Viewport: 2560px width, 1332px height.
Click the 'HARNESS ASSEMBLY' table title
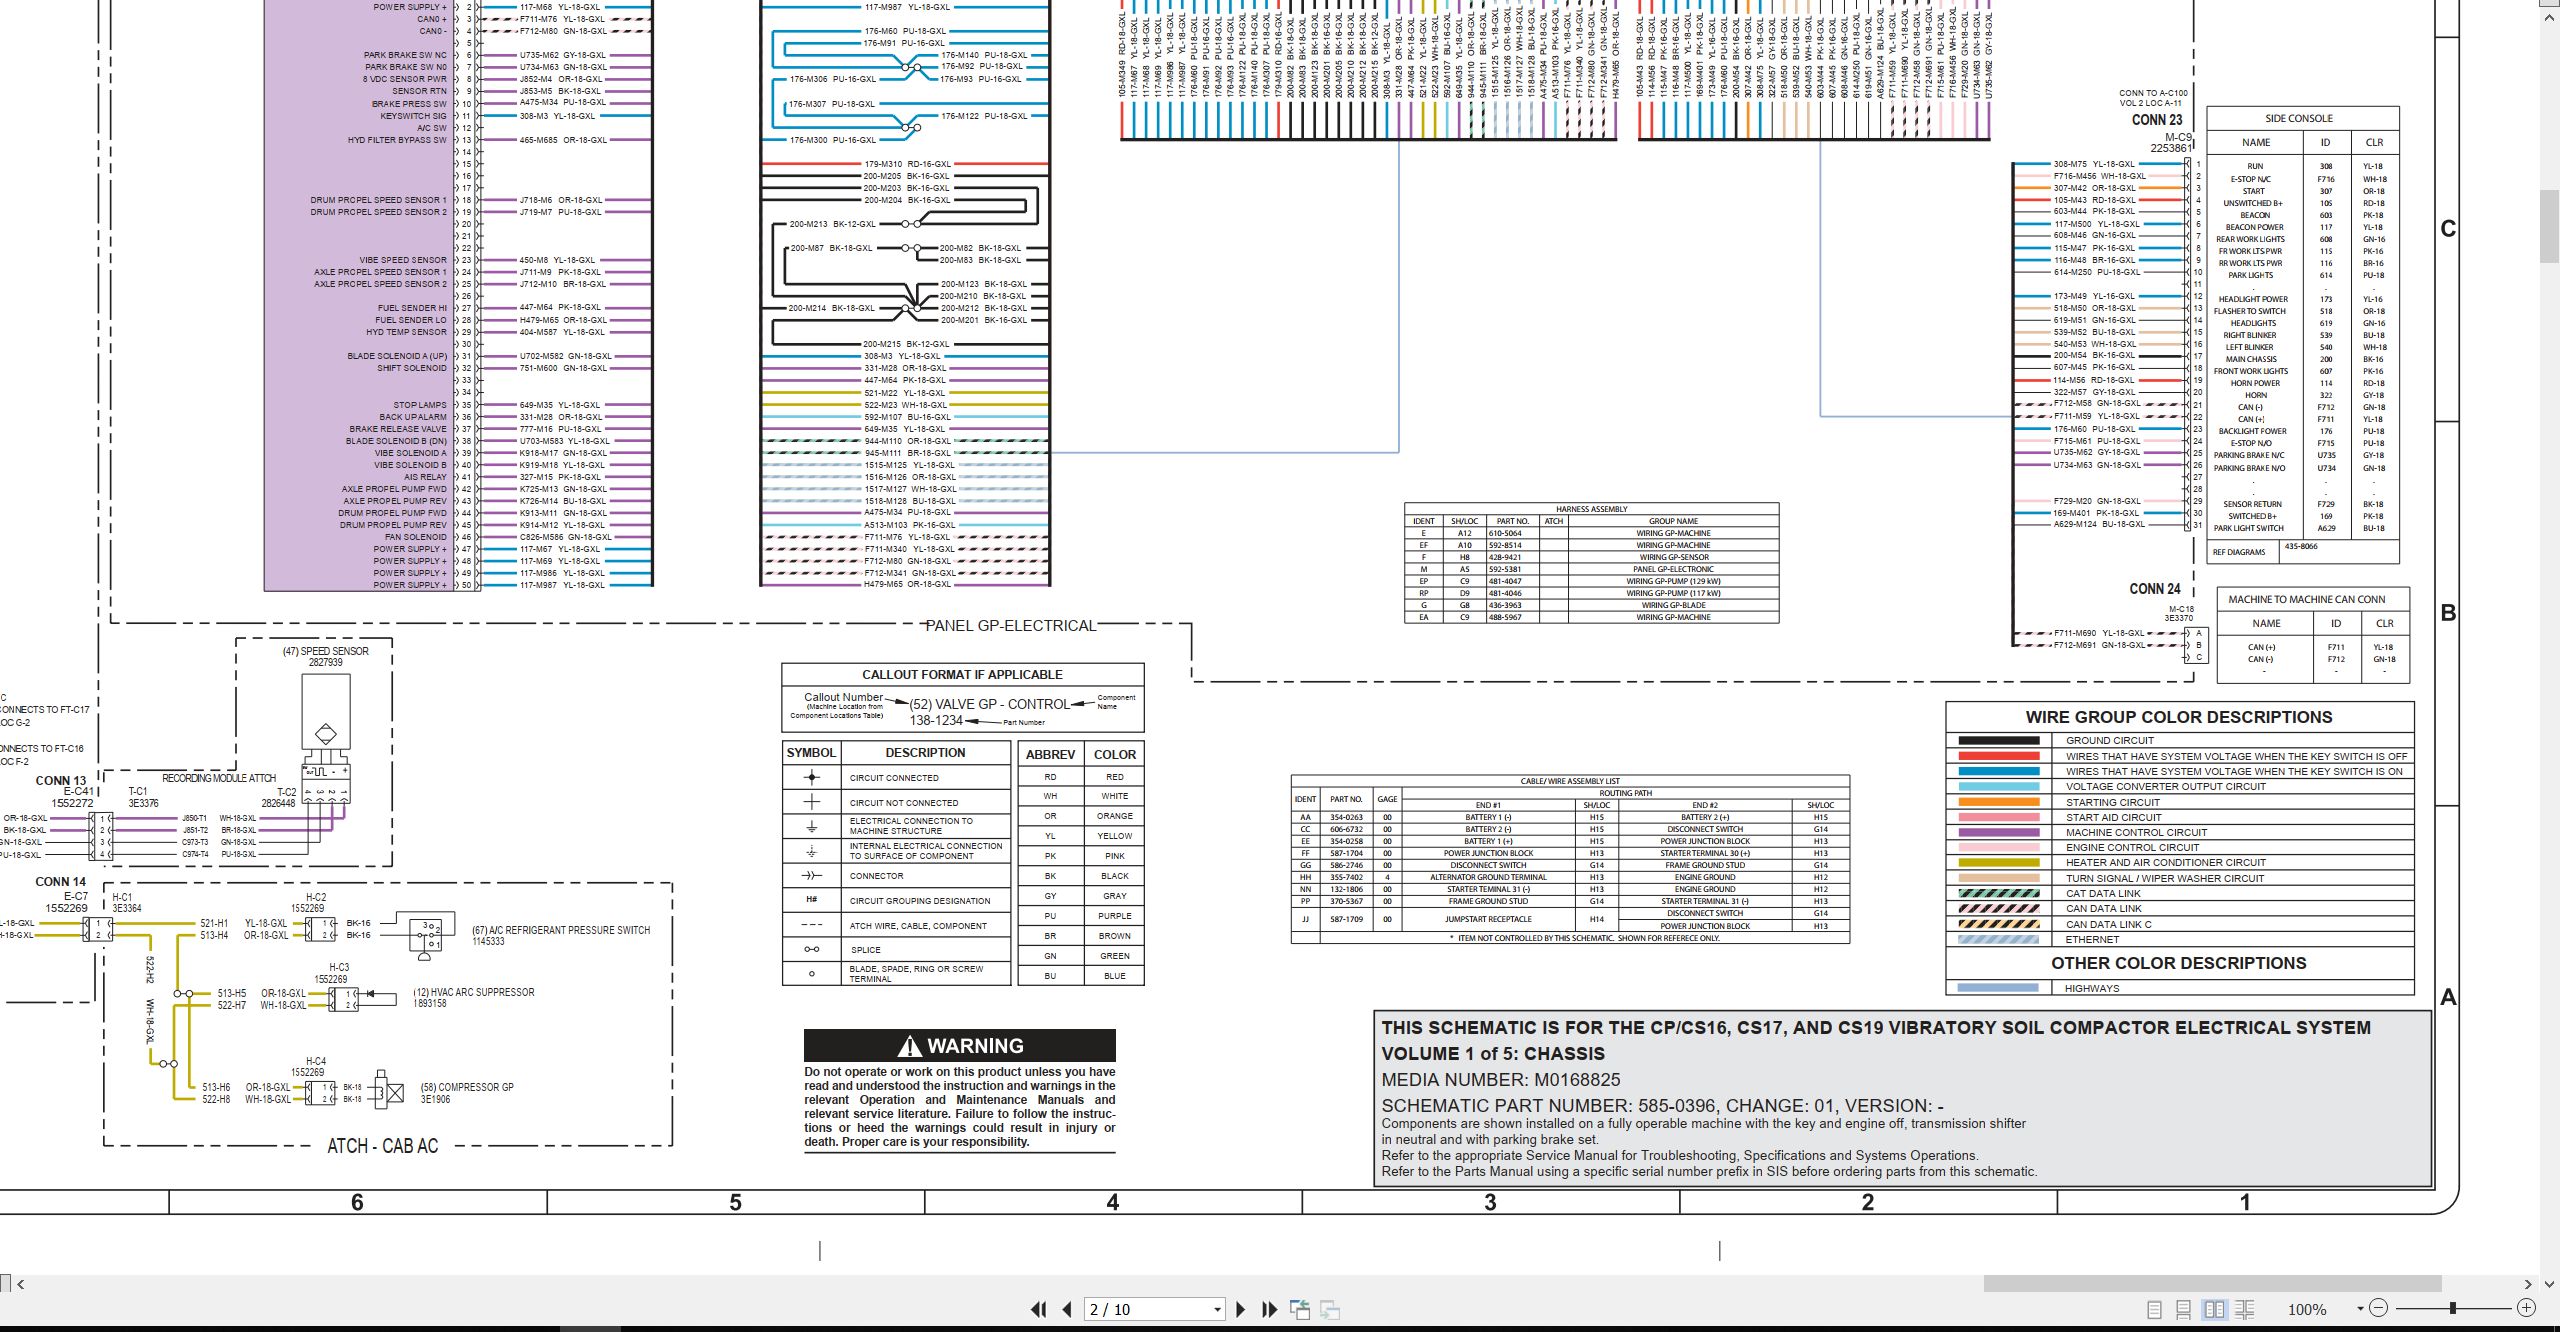1592,509
